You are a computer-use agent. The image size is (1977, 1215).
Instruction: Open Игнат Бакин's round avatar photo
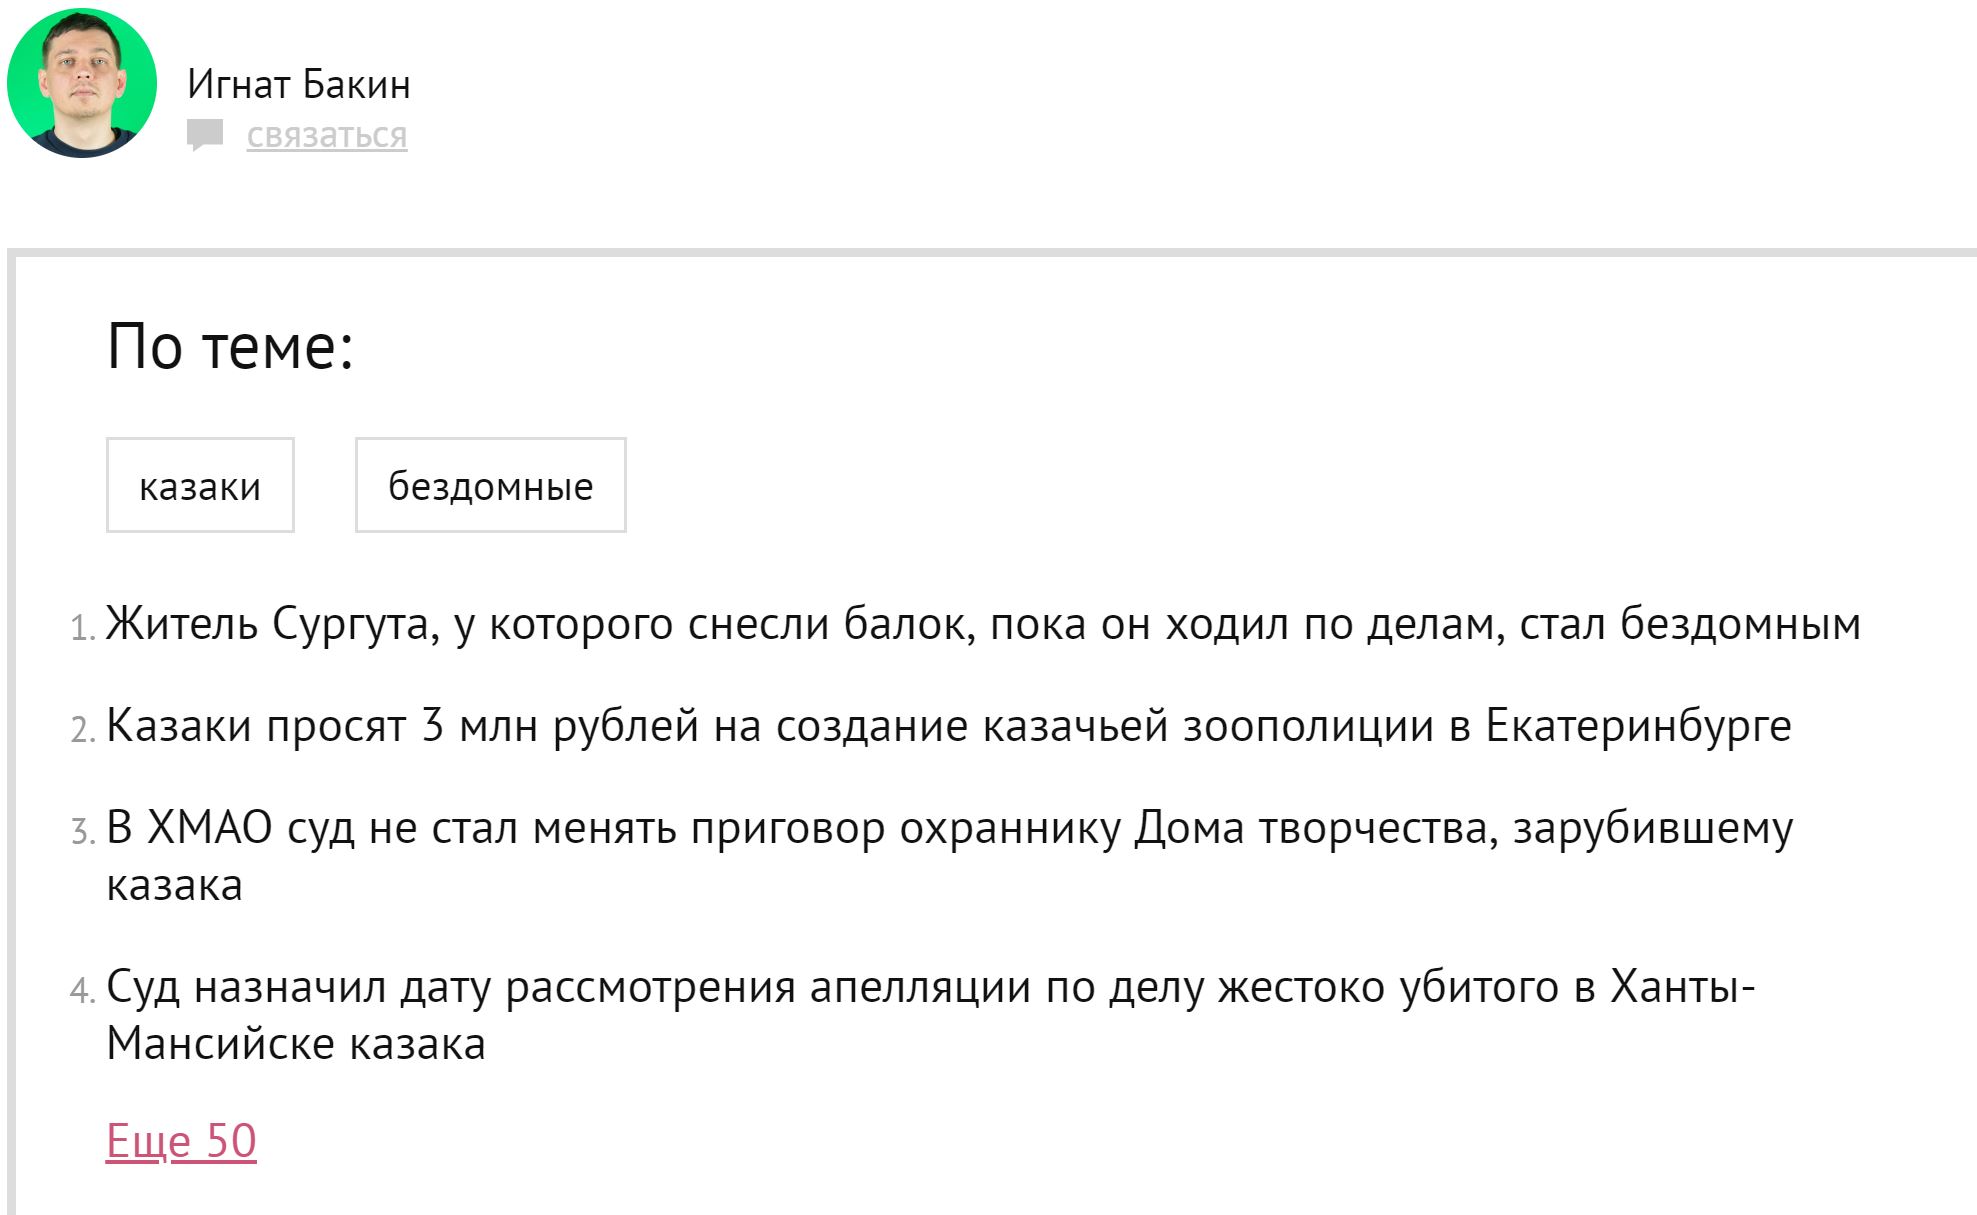(82, 83)
